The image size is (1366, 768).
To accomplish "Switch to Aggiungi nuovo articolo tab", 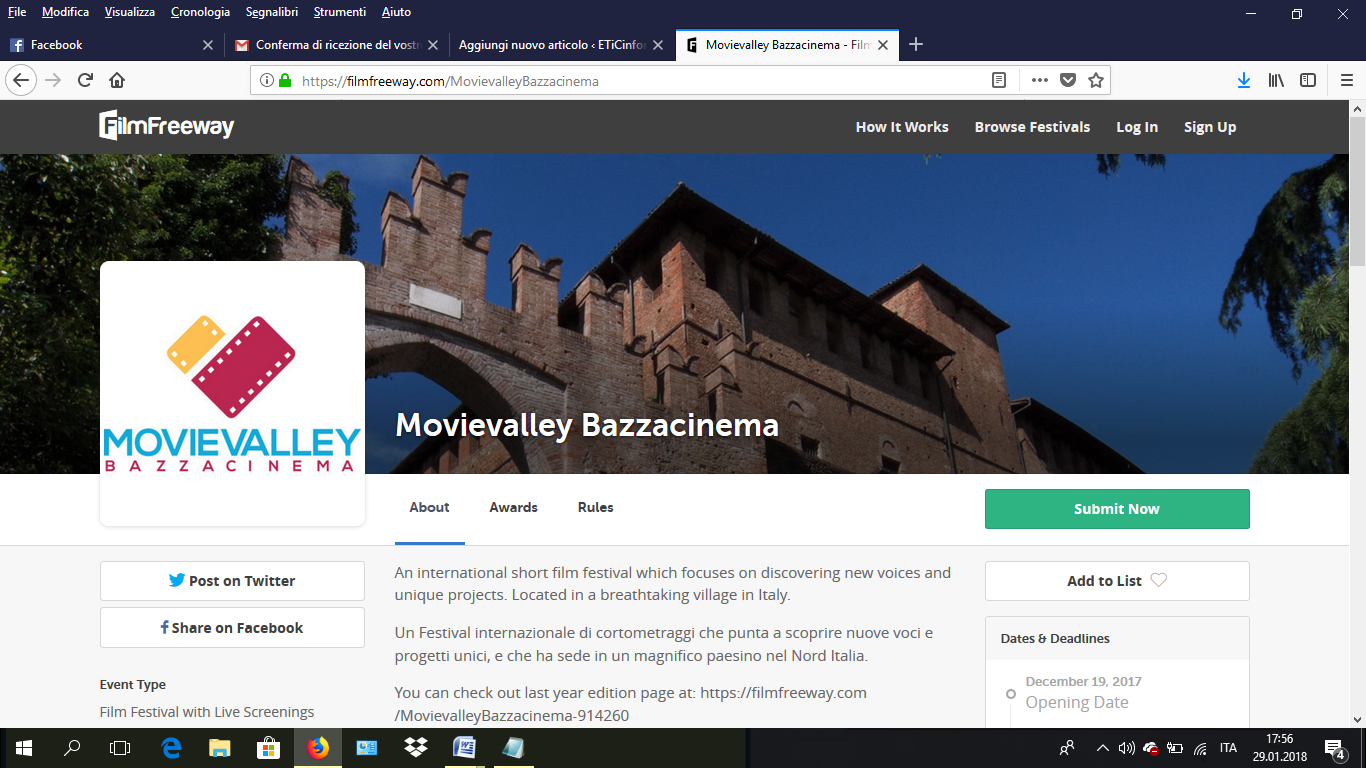I will pos(560,45).
